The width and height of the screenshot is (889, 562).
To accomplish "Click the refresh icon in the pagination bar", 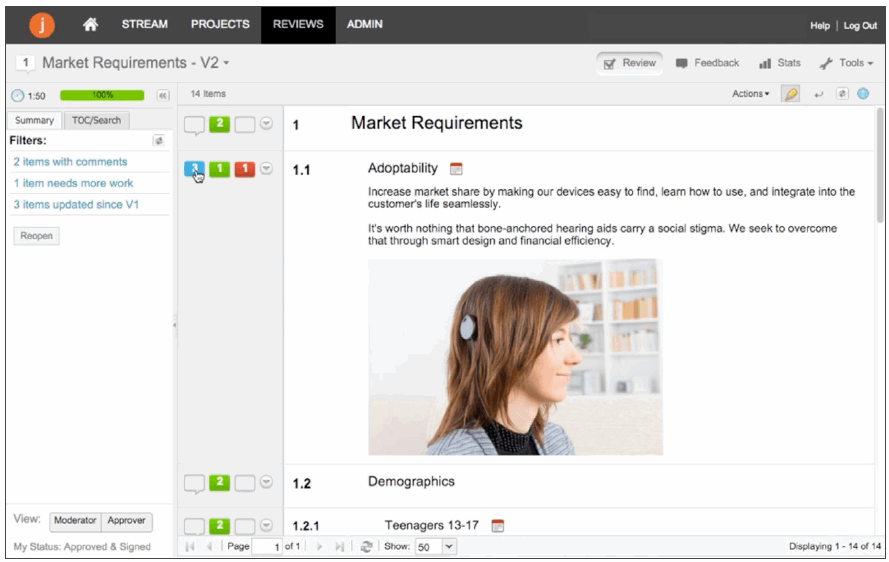I will click(x=367, y=547).
